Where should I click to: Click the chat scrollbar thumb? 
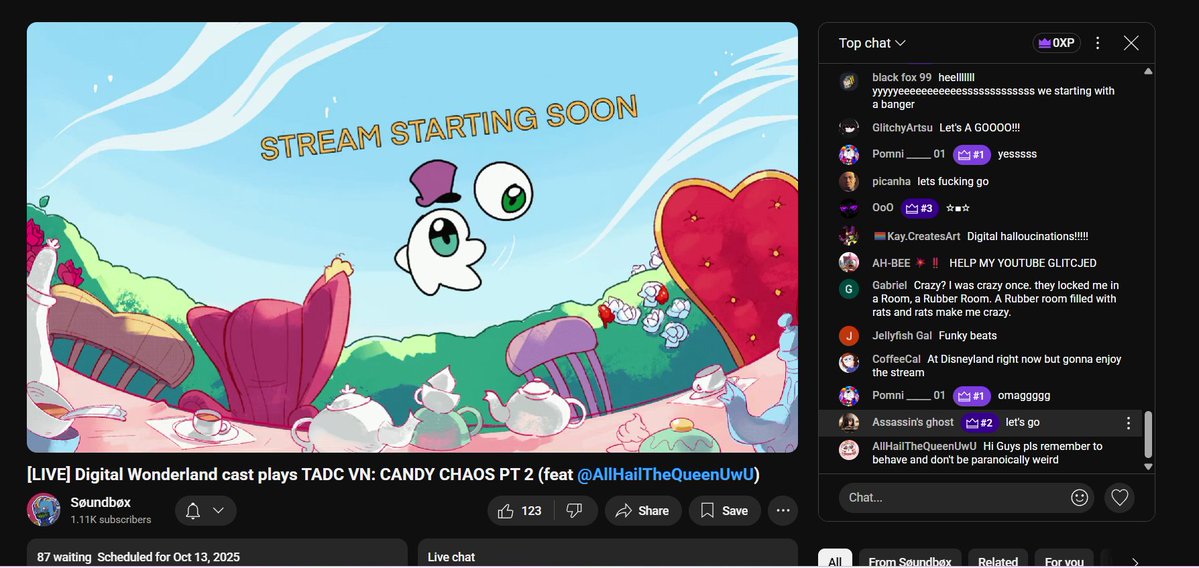click(1148, 435)
